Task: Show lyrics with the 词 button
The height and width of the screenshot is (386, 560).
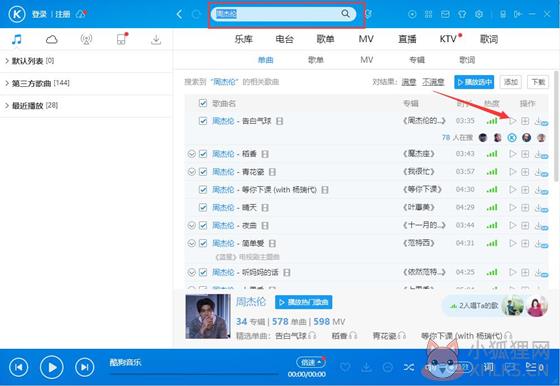Action: pyautogui.click(x=488, y=367)
